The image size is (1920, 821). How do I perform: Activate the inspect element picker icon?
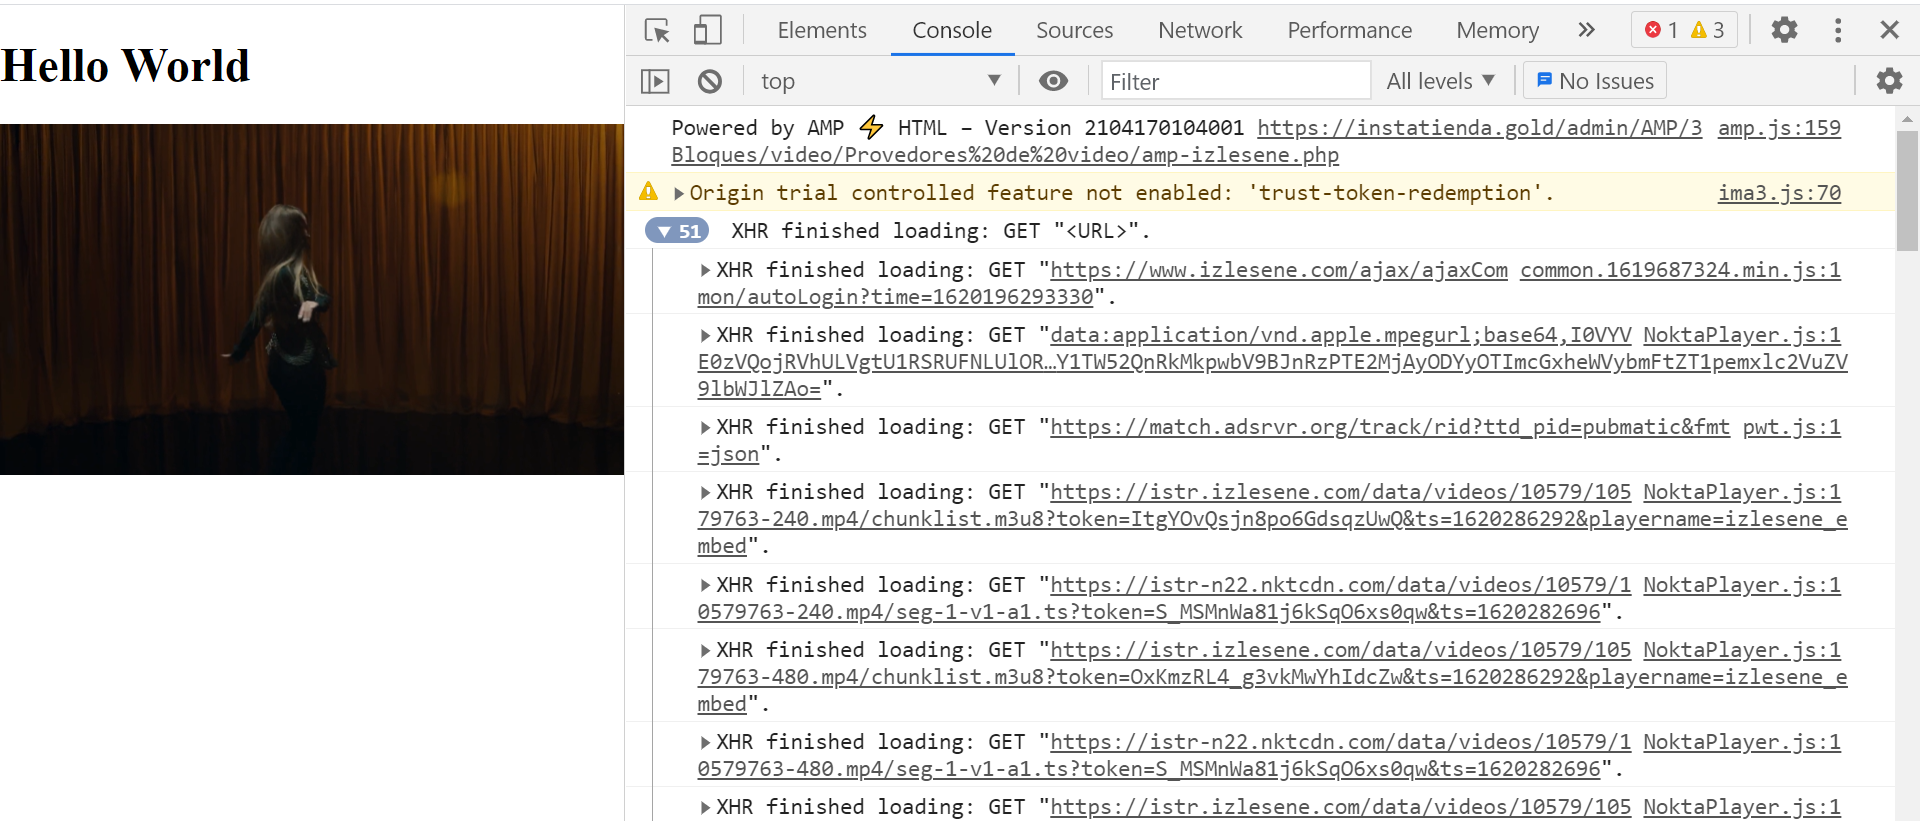(657, 30)
